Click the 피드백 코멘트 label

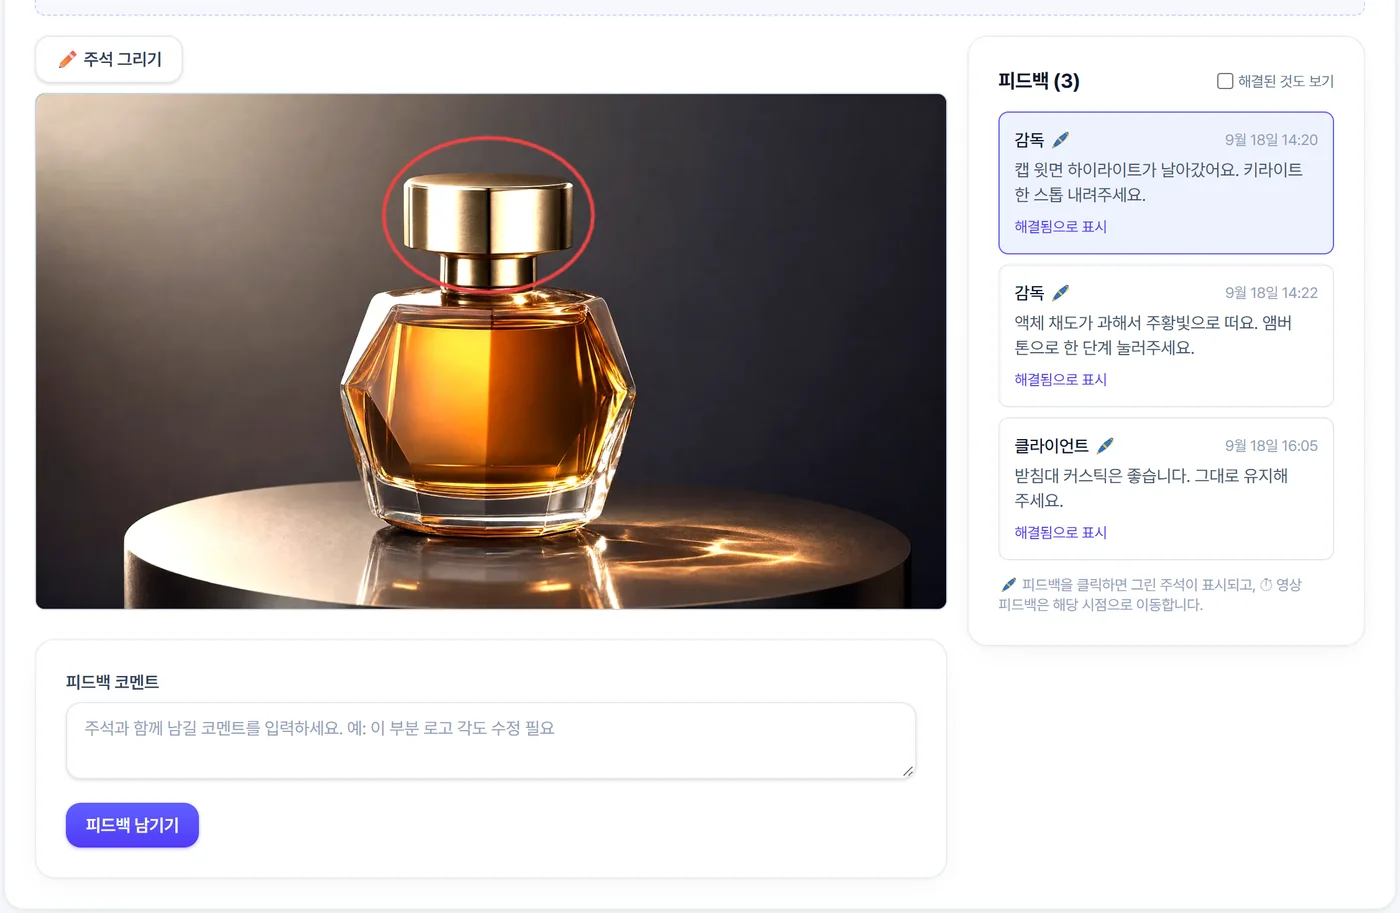tap(112, 682)
